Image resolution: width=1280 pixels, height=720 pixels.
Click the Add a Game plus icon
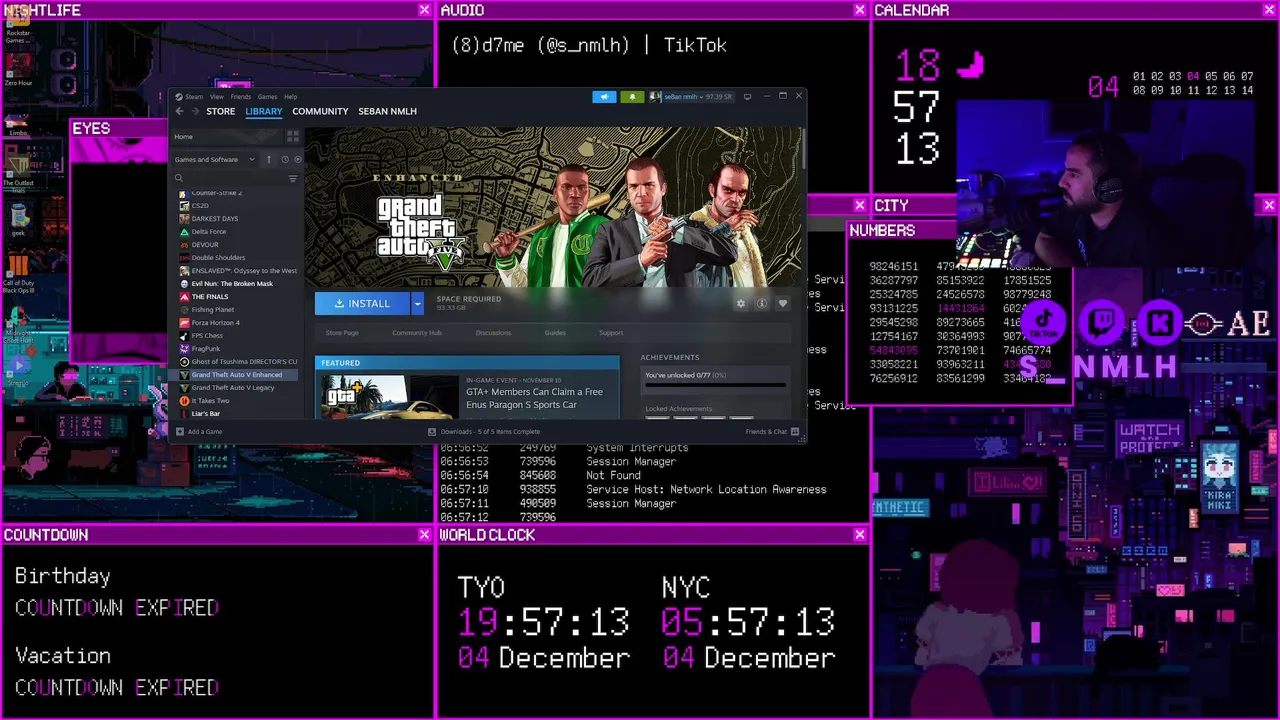pos(180,432)
